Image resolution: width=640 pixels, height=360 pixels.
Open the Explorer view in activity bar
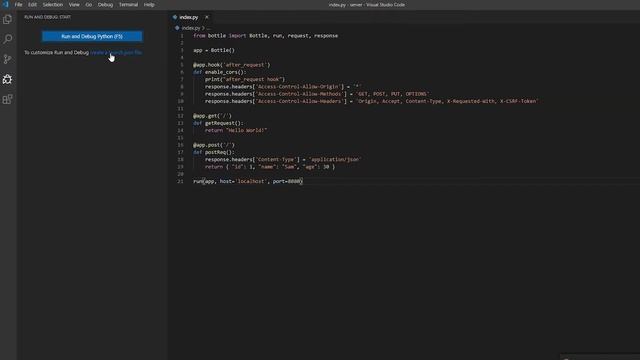tap(7, 19)
